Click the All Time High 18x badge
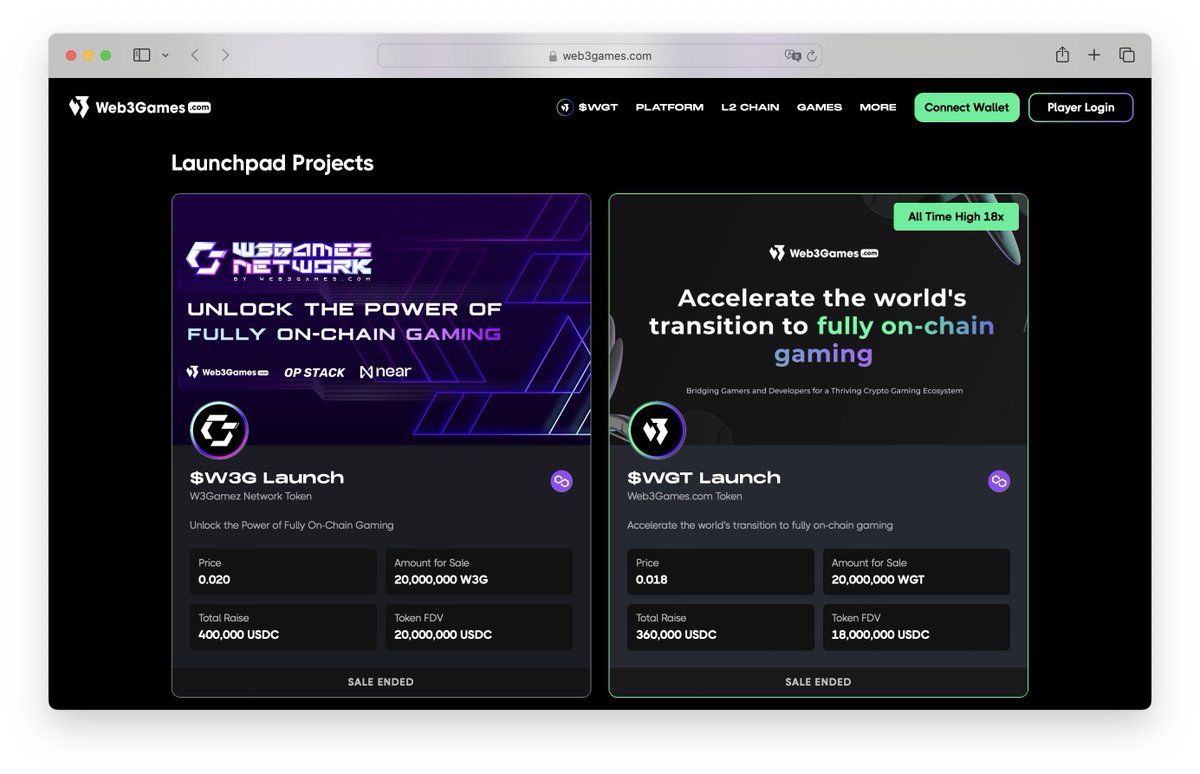1200x774 pixels. coord(956,217)
